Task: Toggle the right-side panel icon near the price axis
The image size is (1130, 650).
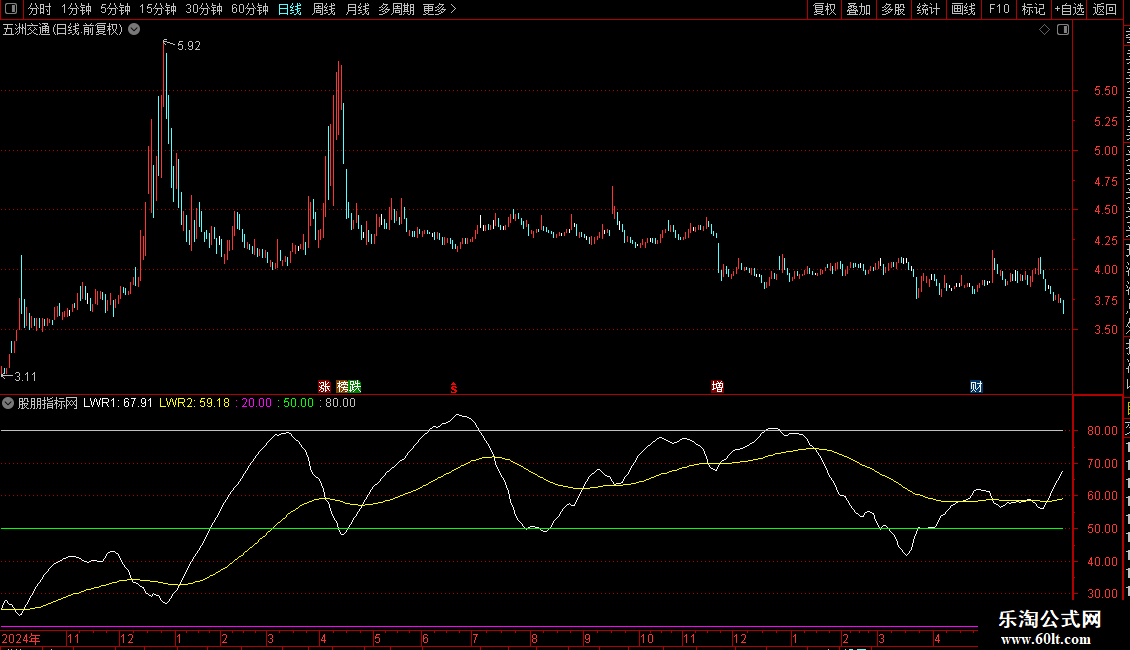Action: 1063,30
